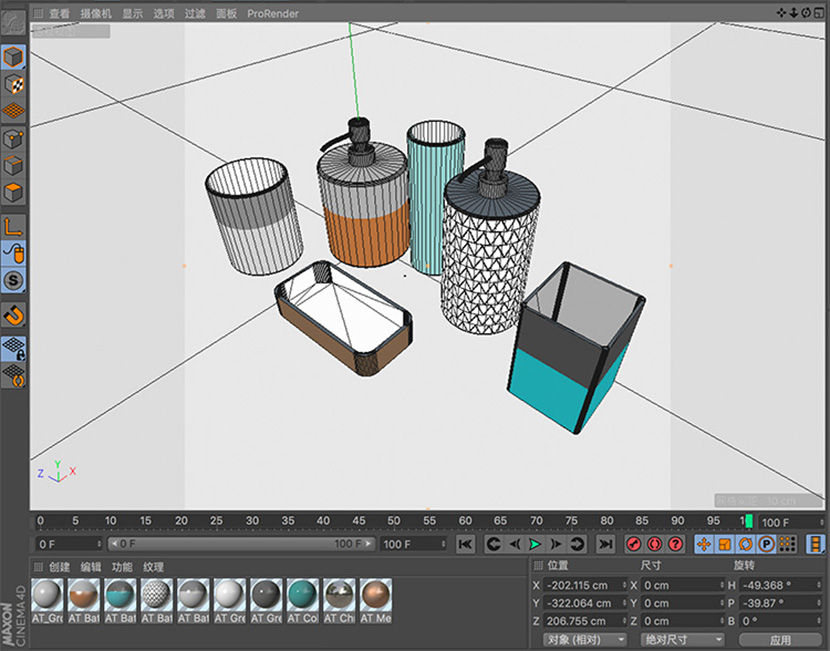Open the 显示 menu

point(132,14)
